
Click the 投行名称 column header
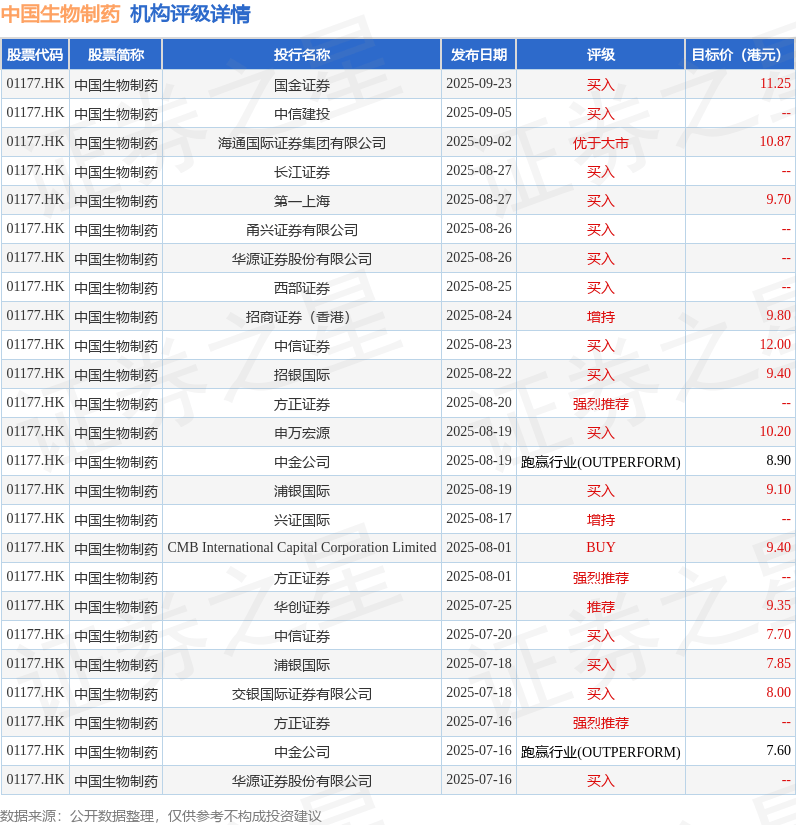click(x=301, y=55)
